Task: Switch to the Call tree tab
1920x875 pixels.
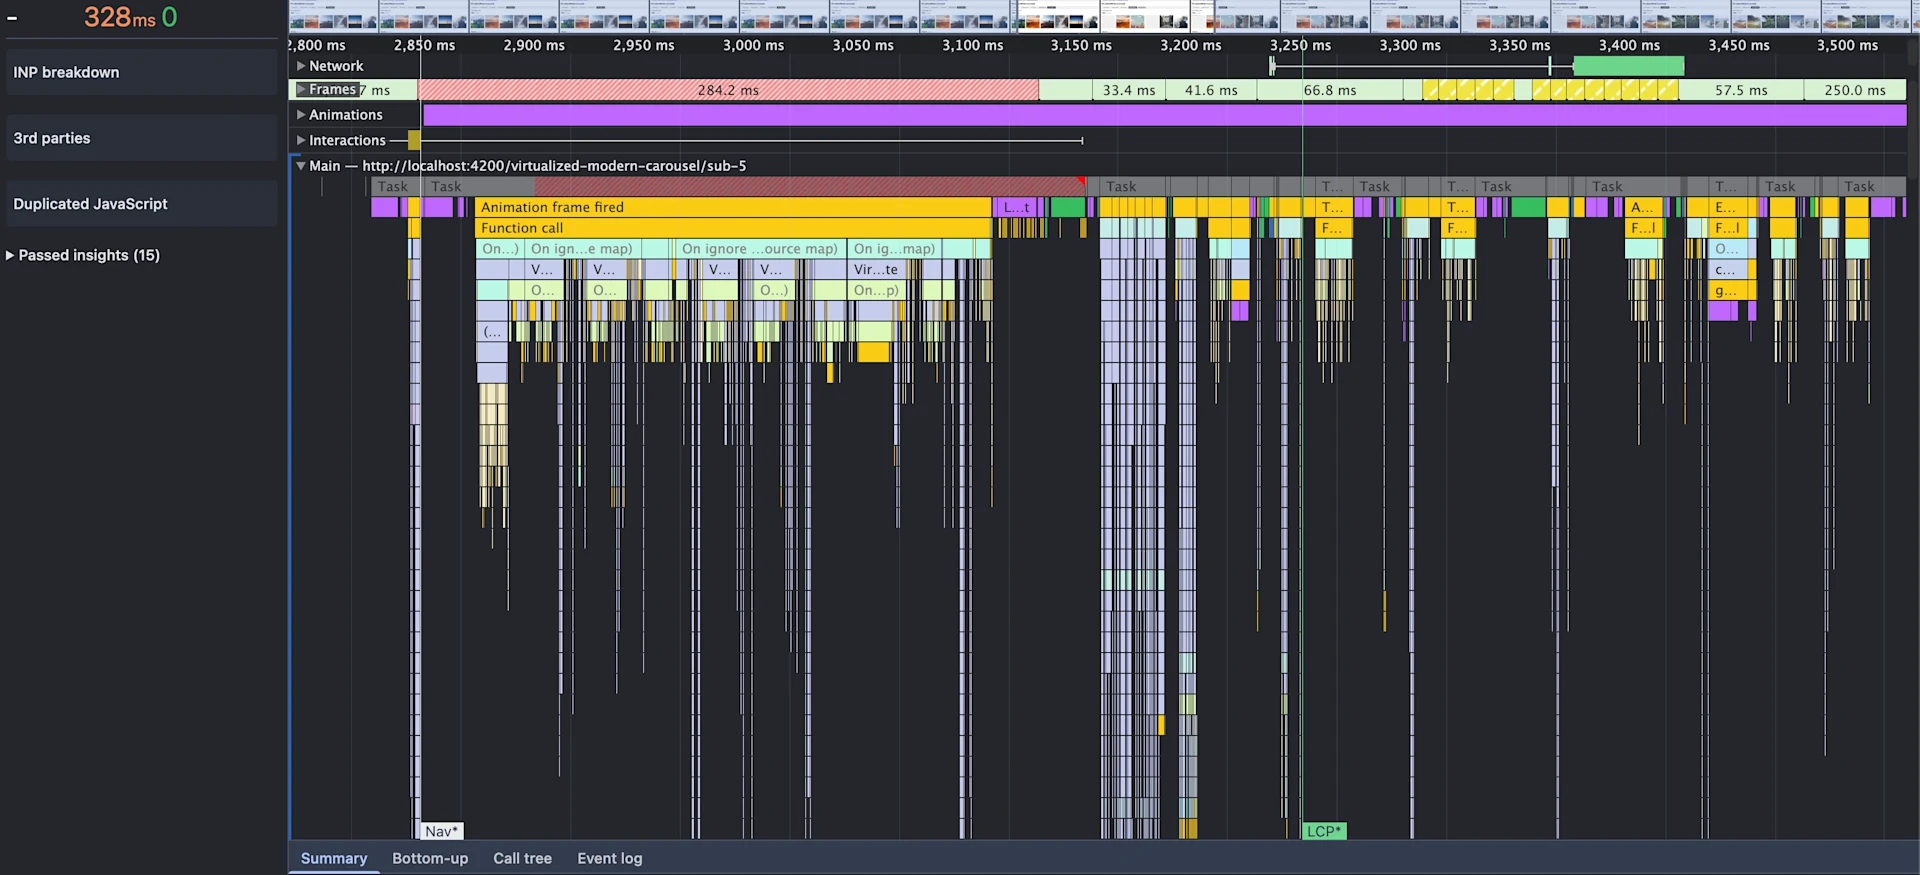Action: (522, 858)
